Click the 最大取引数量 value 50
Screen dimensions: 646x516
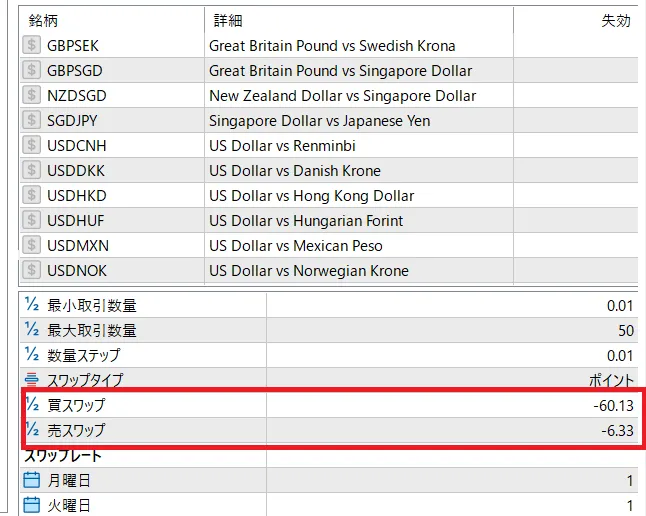[x=624, y=330]
